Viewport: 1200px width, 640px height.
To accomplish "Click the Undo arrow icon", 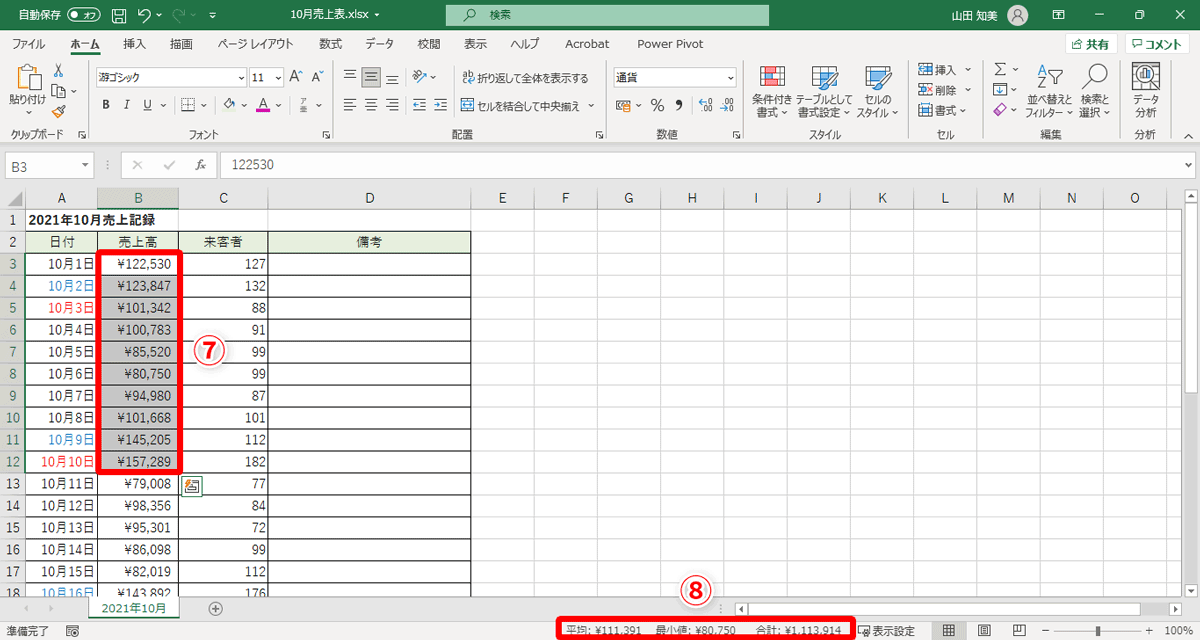I will [x=145, y=15].
